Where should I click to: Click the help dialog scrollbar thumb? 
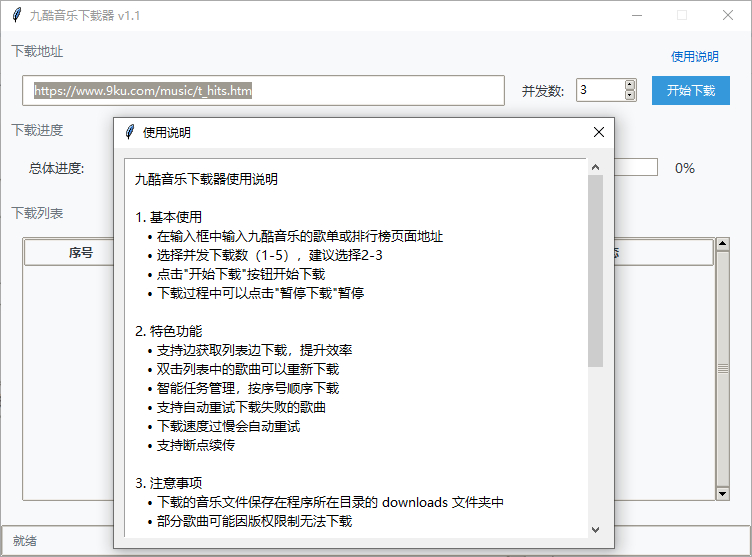[596, 270]
